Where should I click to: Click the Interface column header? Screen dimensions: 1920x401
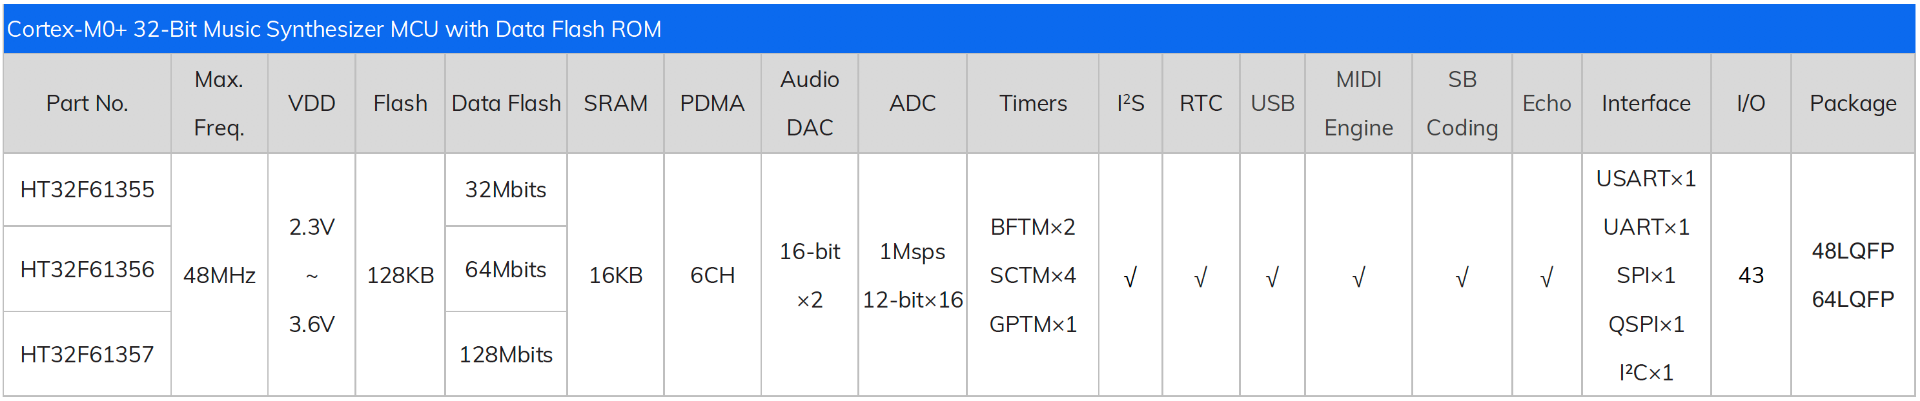1646,103
